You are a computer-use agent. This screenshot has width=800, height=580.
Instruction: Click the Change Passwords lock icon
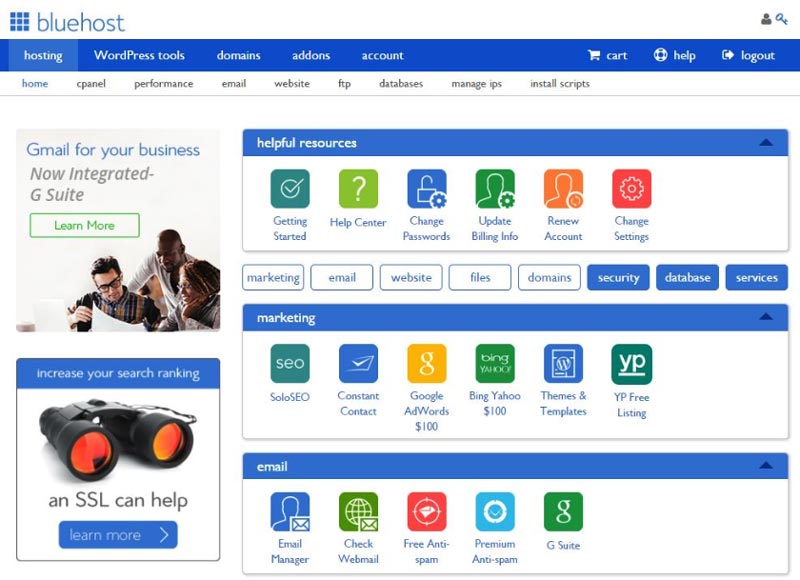pos(427,189)
